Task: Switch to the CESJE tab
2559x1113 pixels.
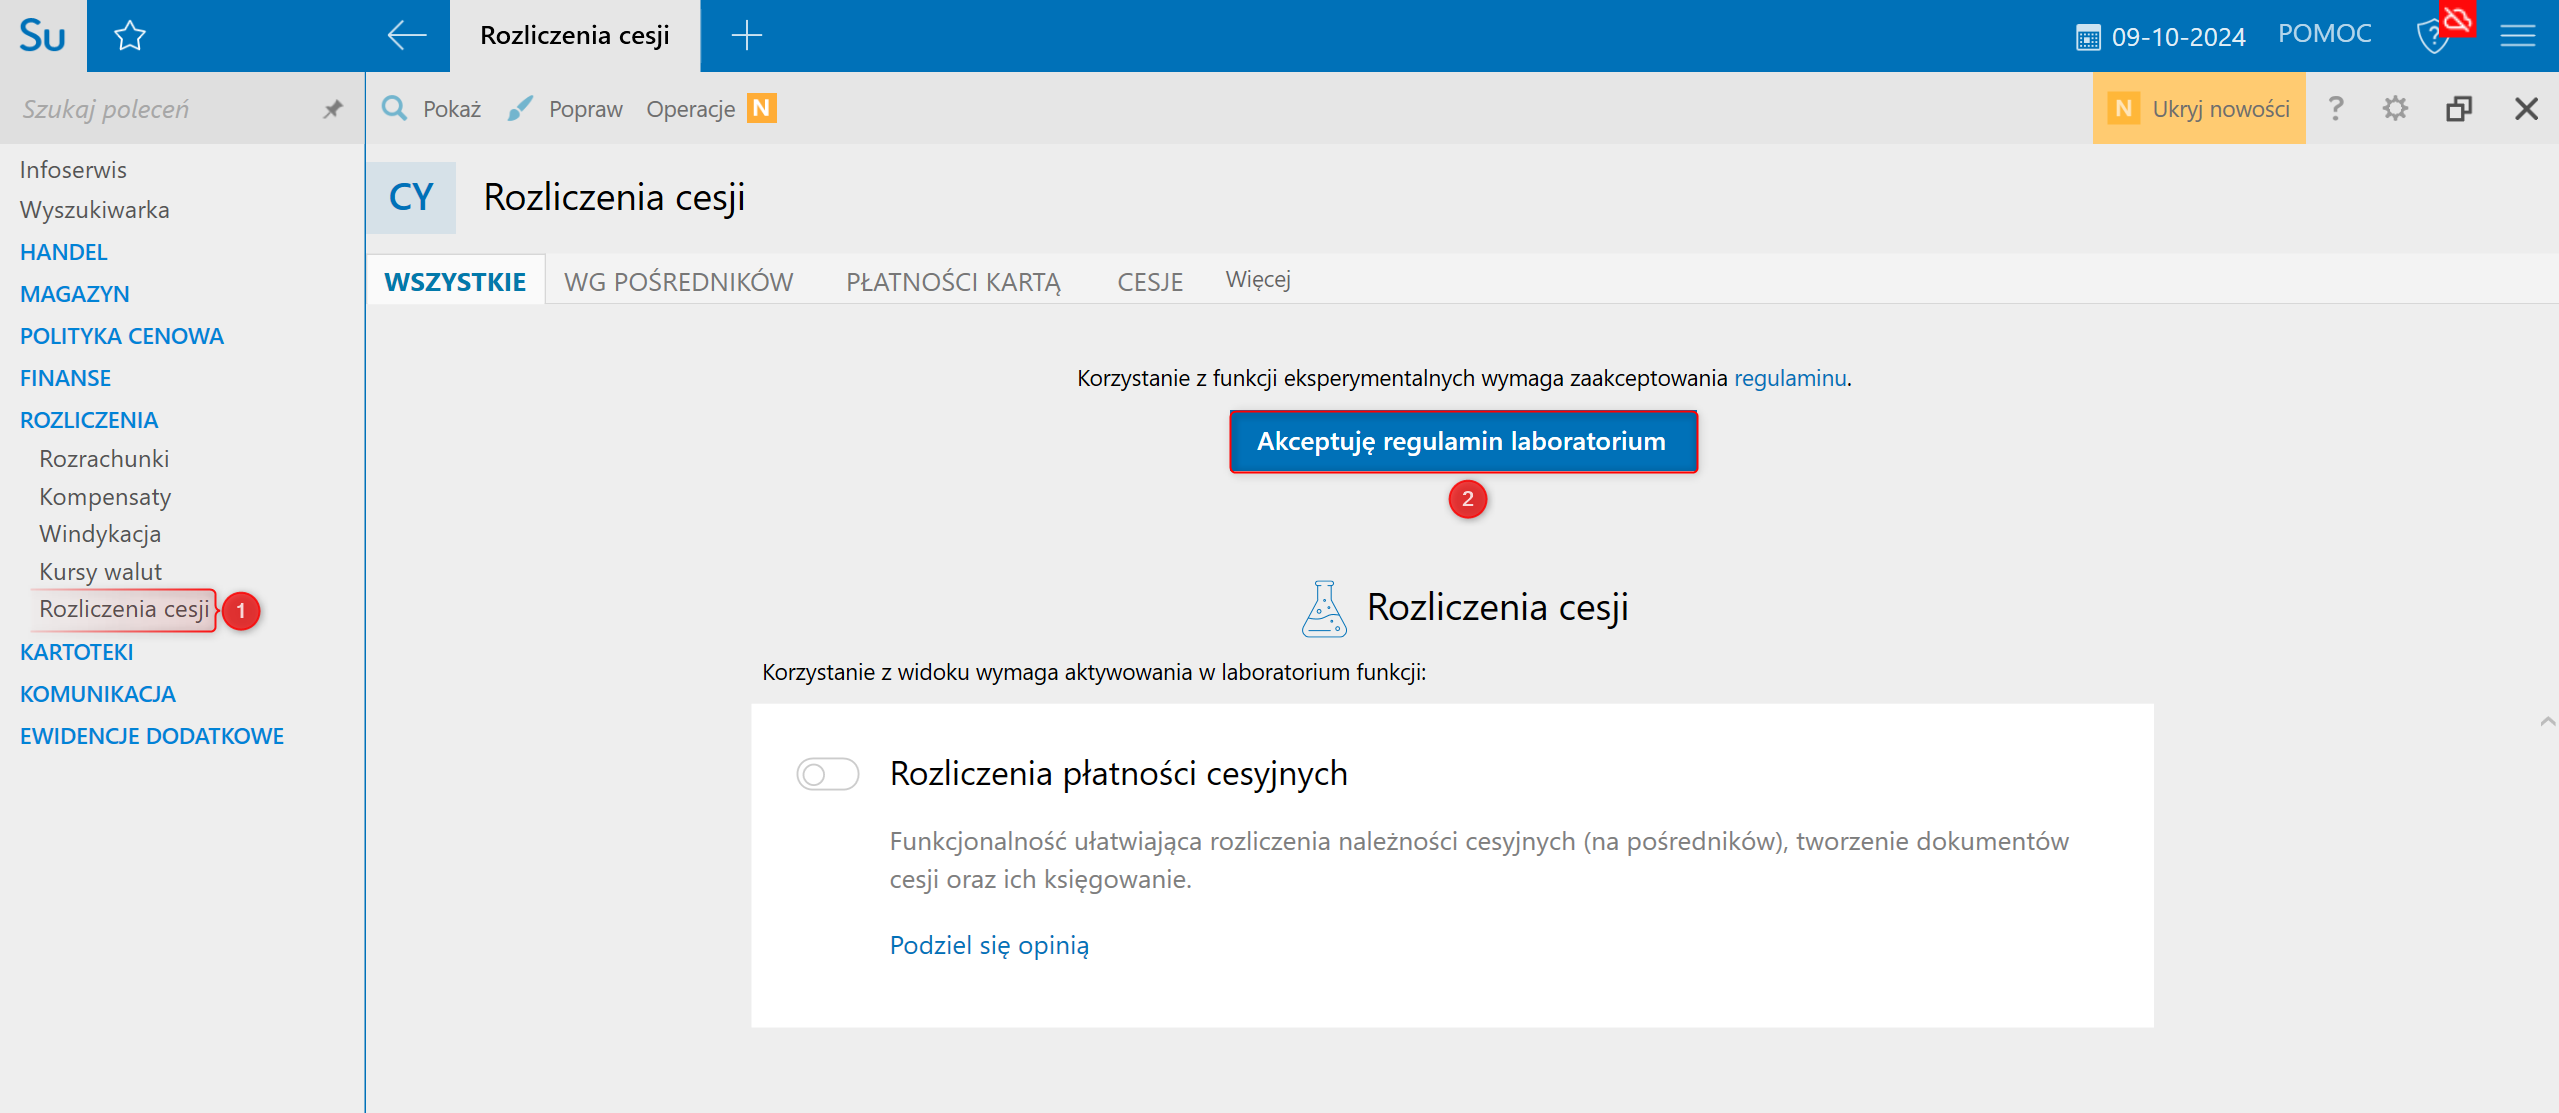Action: click(1149, 282)
